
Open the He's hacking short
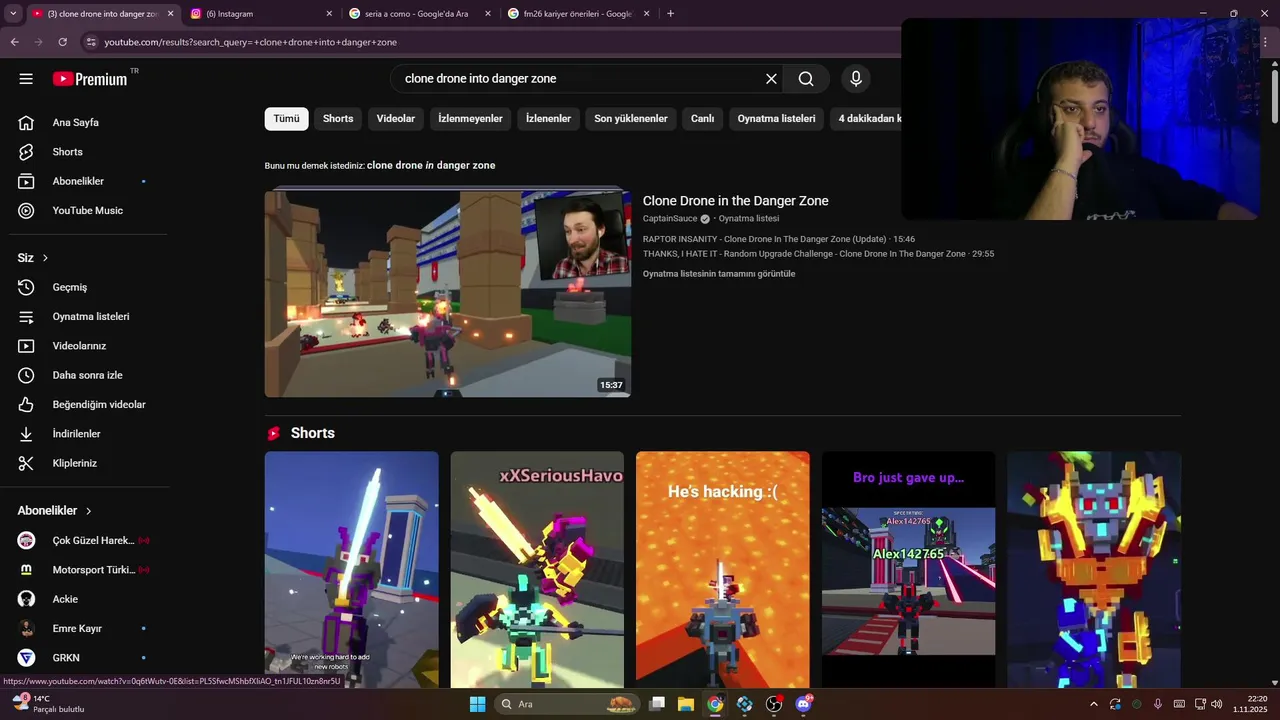coord(722,570)
